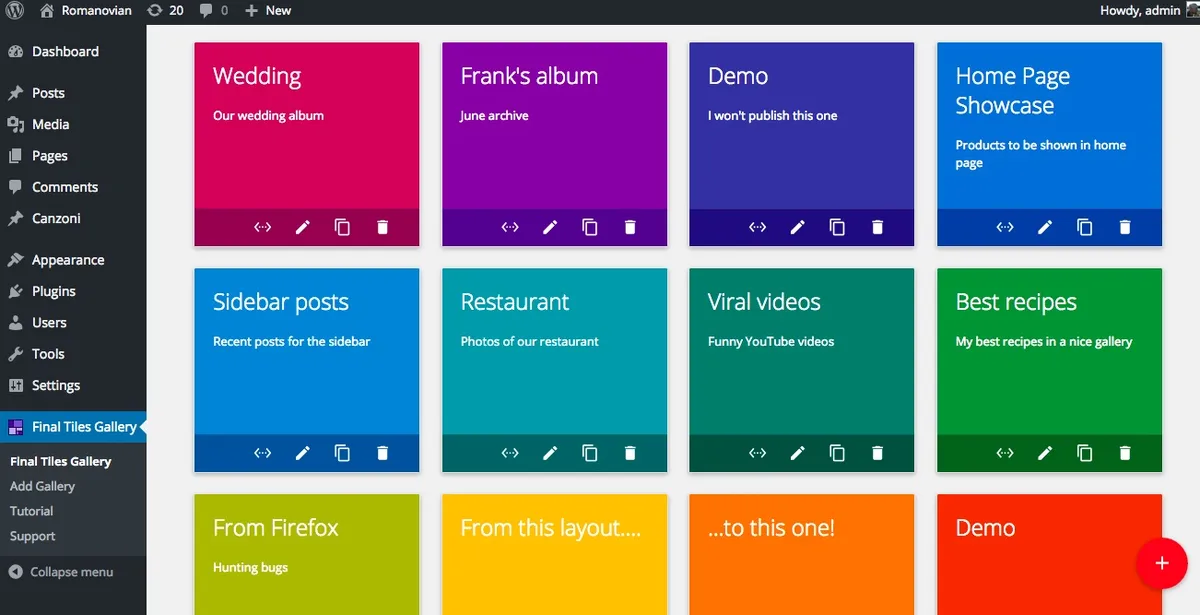Clone the Best recipes gallery

(x=1085, y=453)
